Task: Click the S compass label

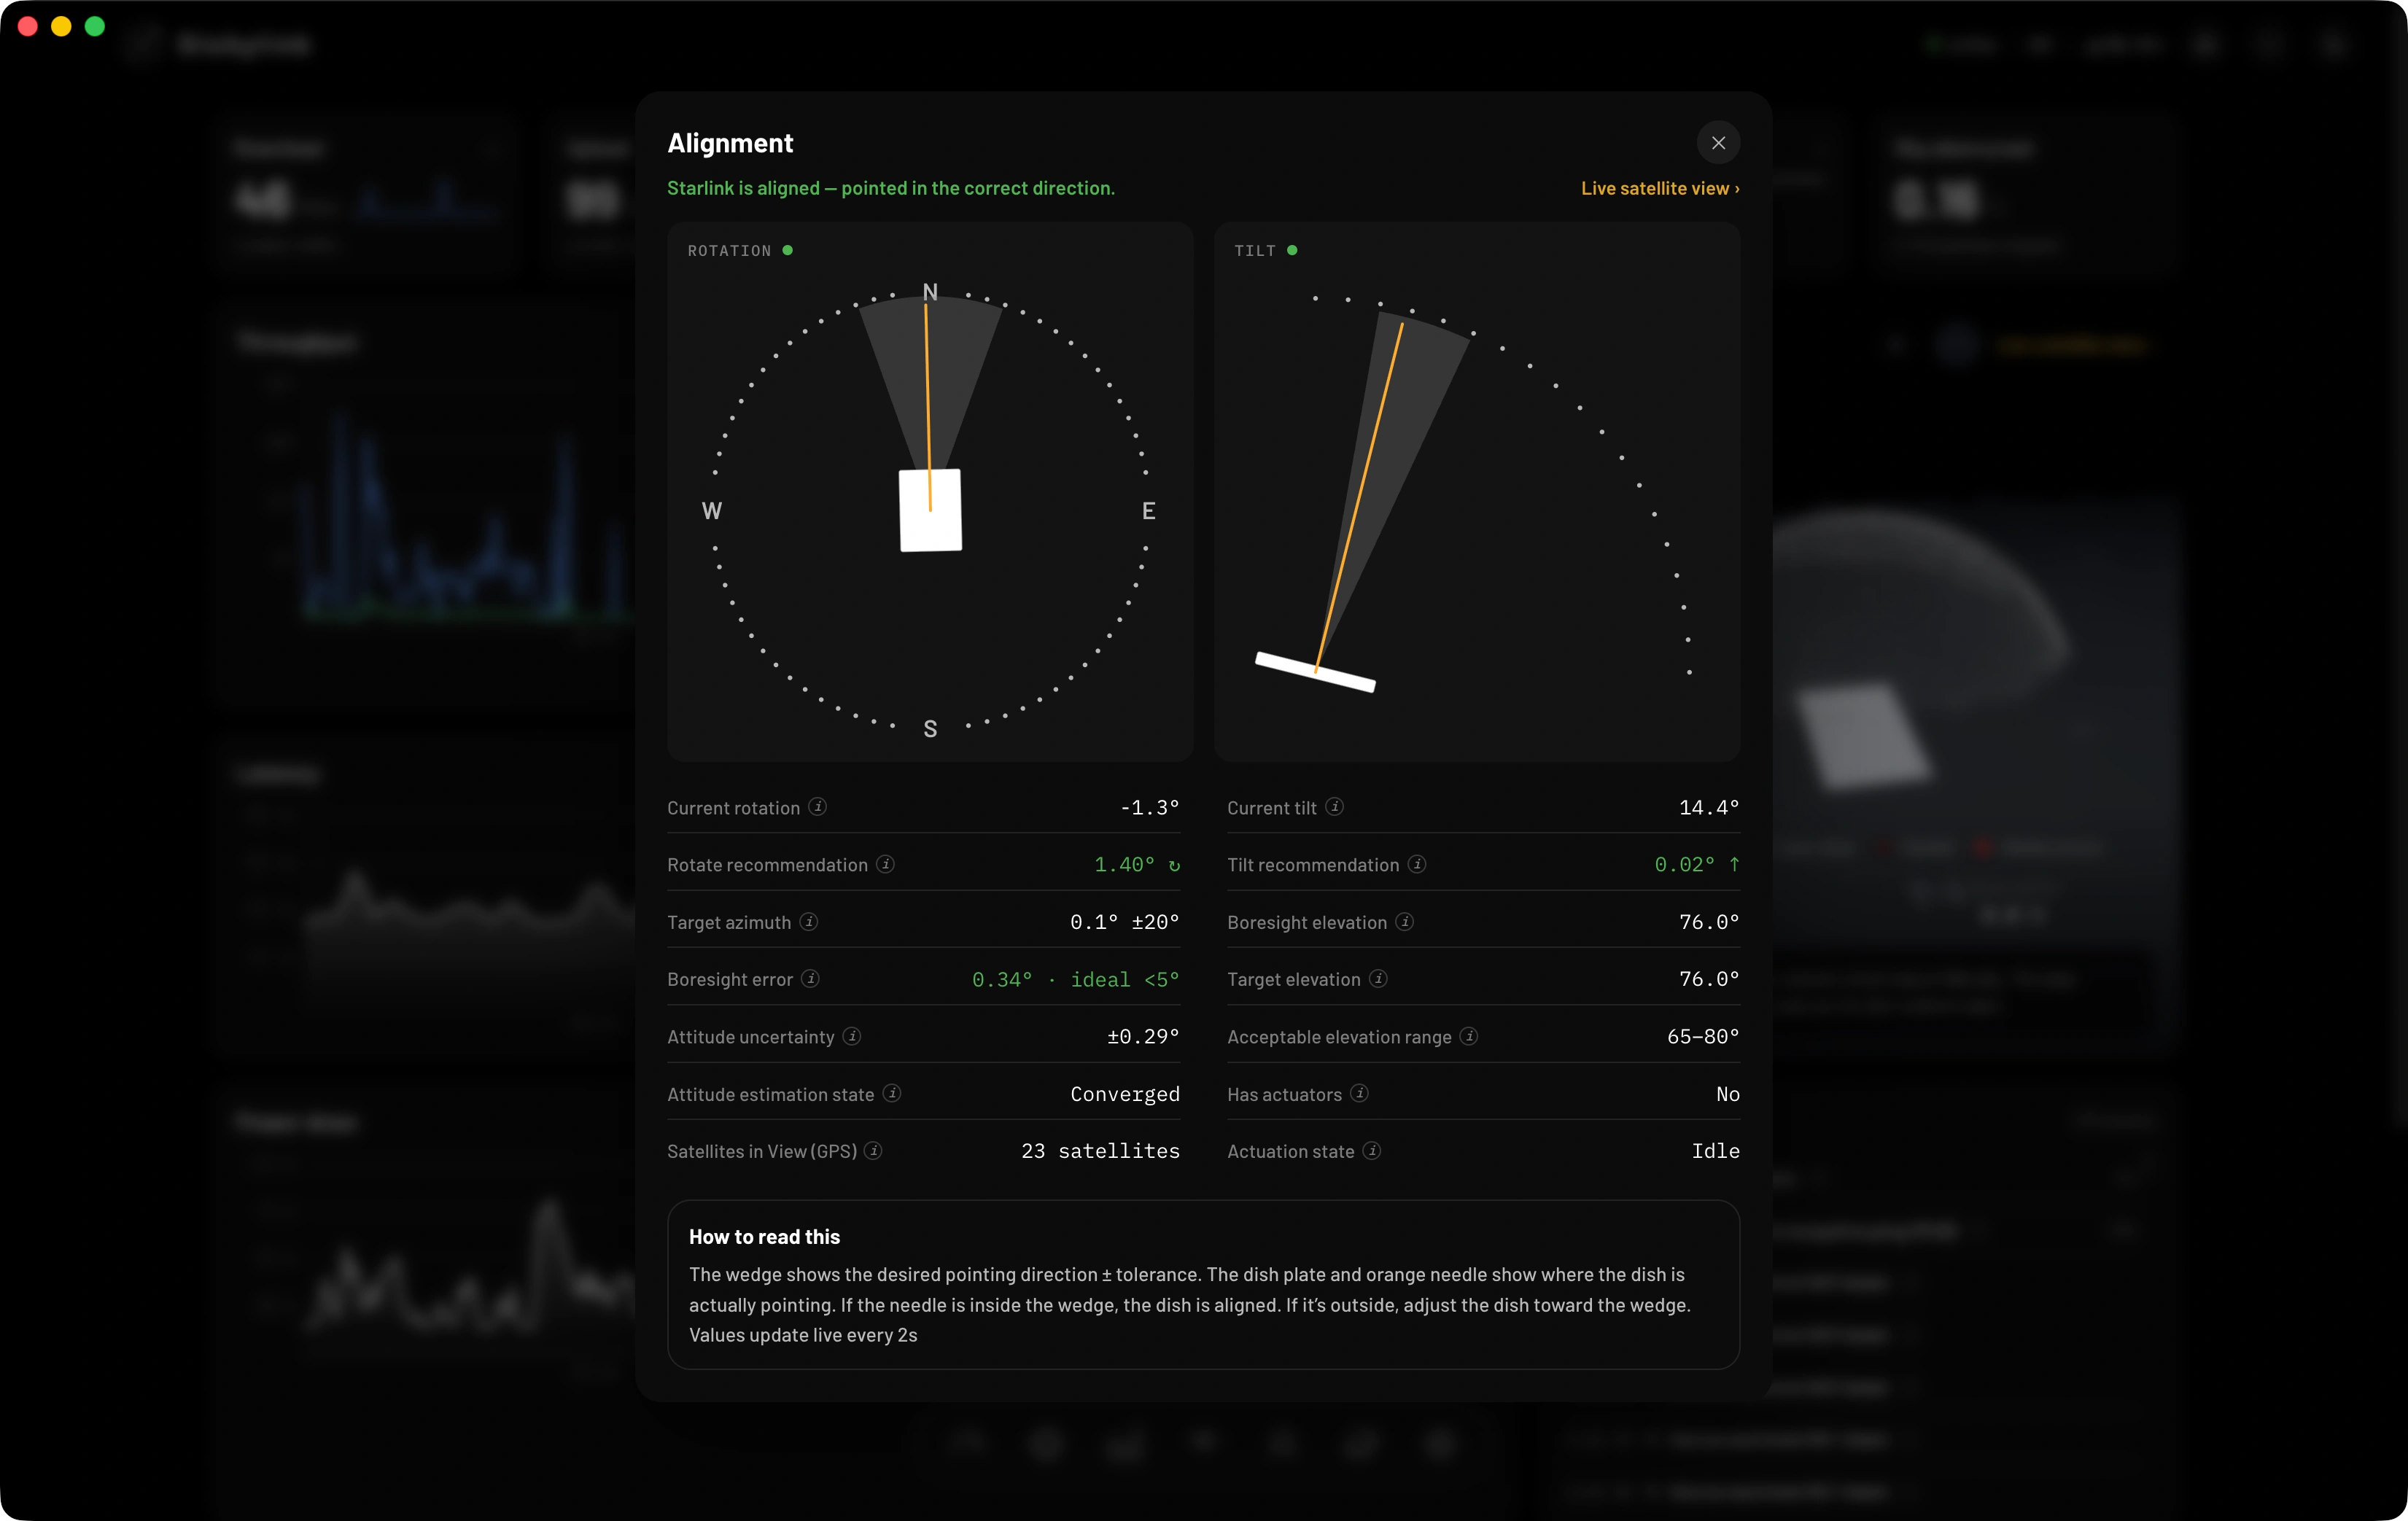Action: [930, 729]
